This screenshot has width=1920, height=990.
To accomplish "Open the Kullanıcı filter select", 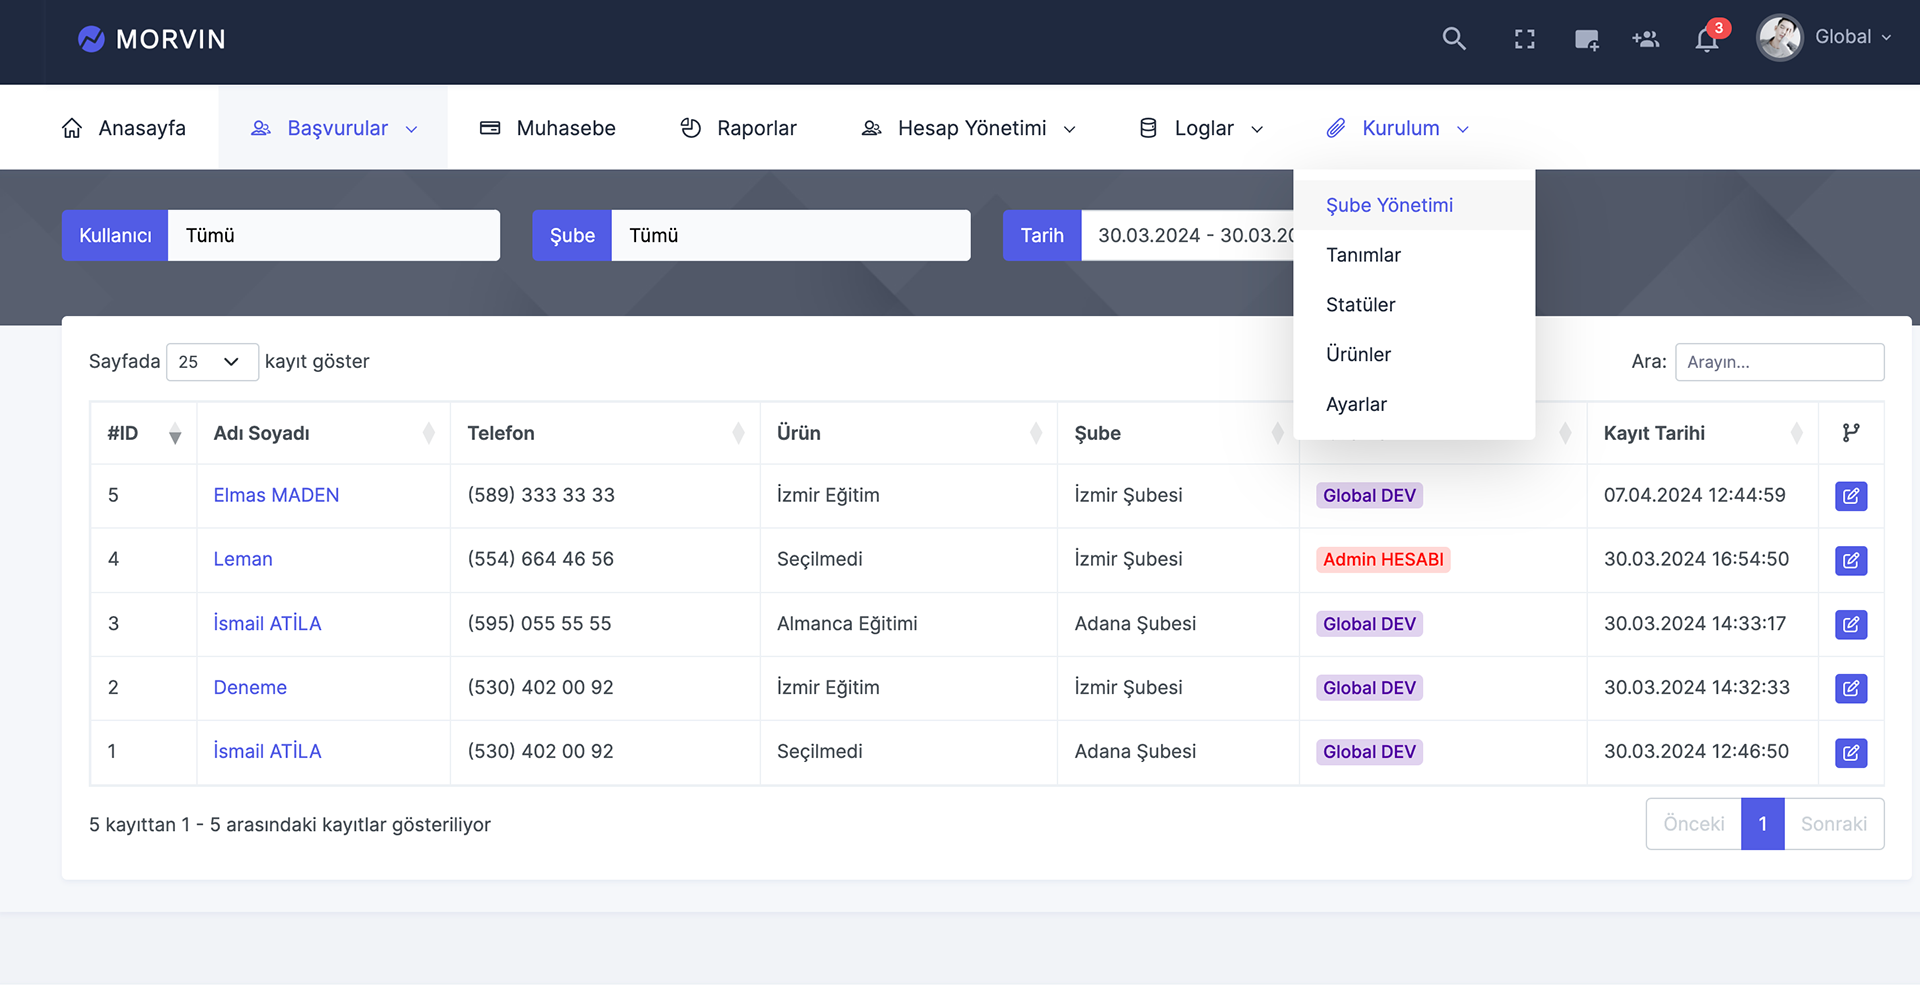I will click(x=334, y=235).
